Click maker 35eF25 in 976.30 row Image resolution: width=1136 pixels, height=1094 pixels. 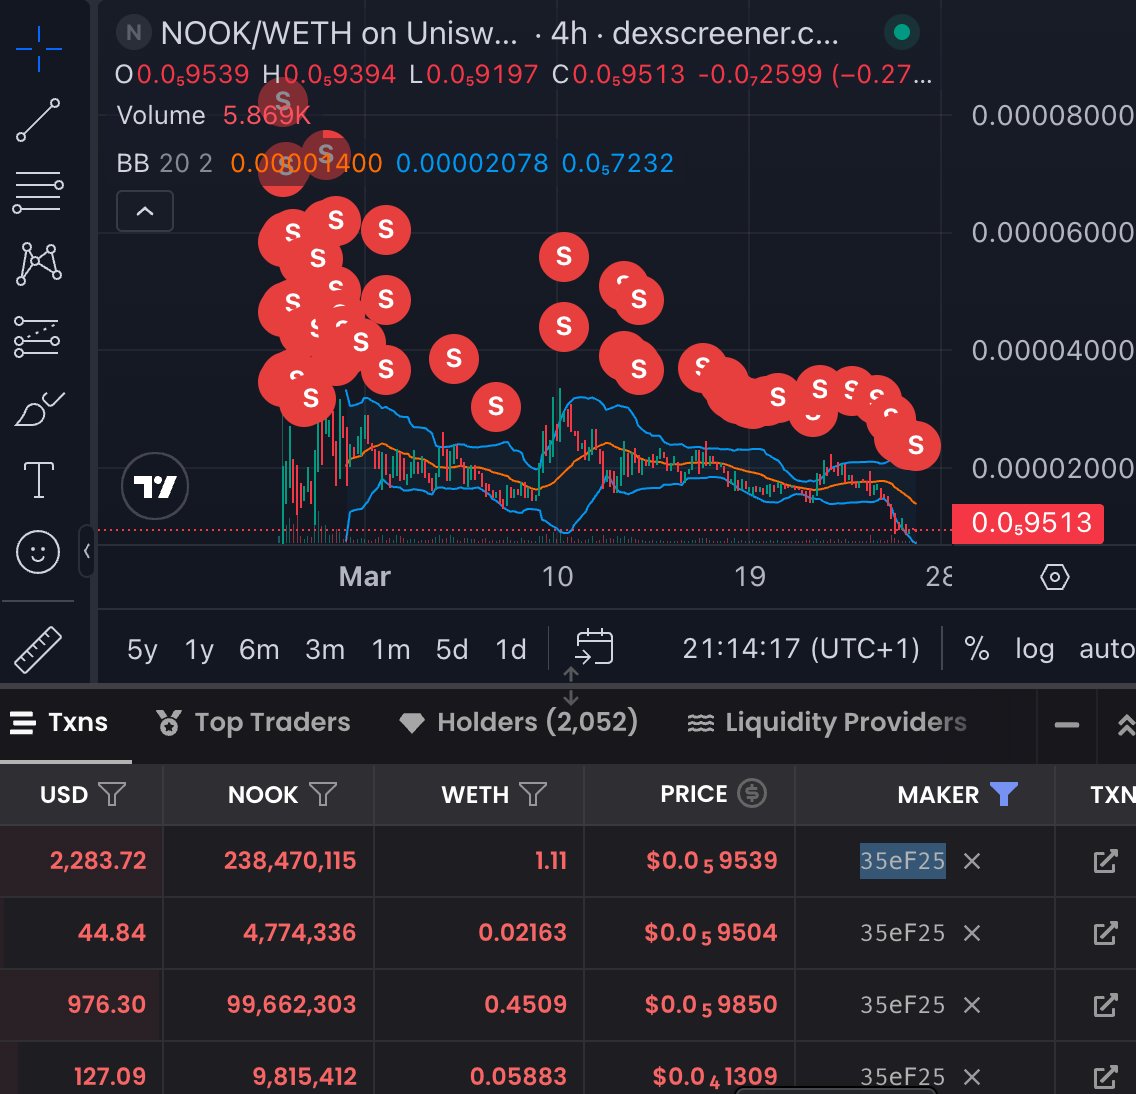(x=903, y=1005)
